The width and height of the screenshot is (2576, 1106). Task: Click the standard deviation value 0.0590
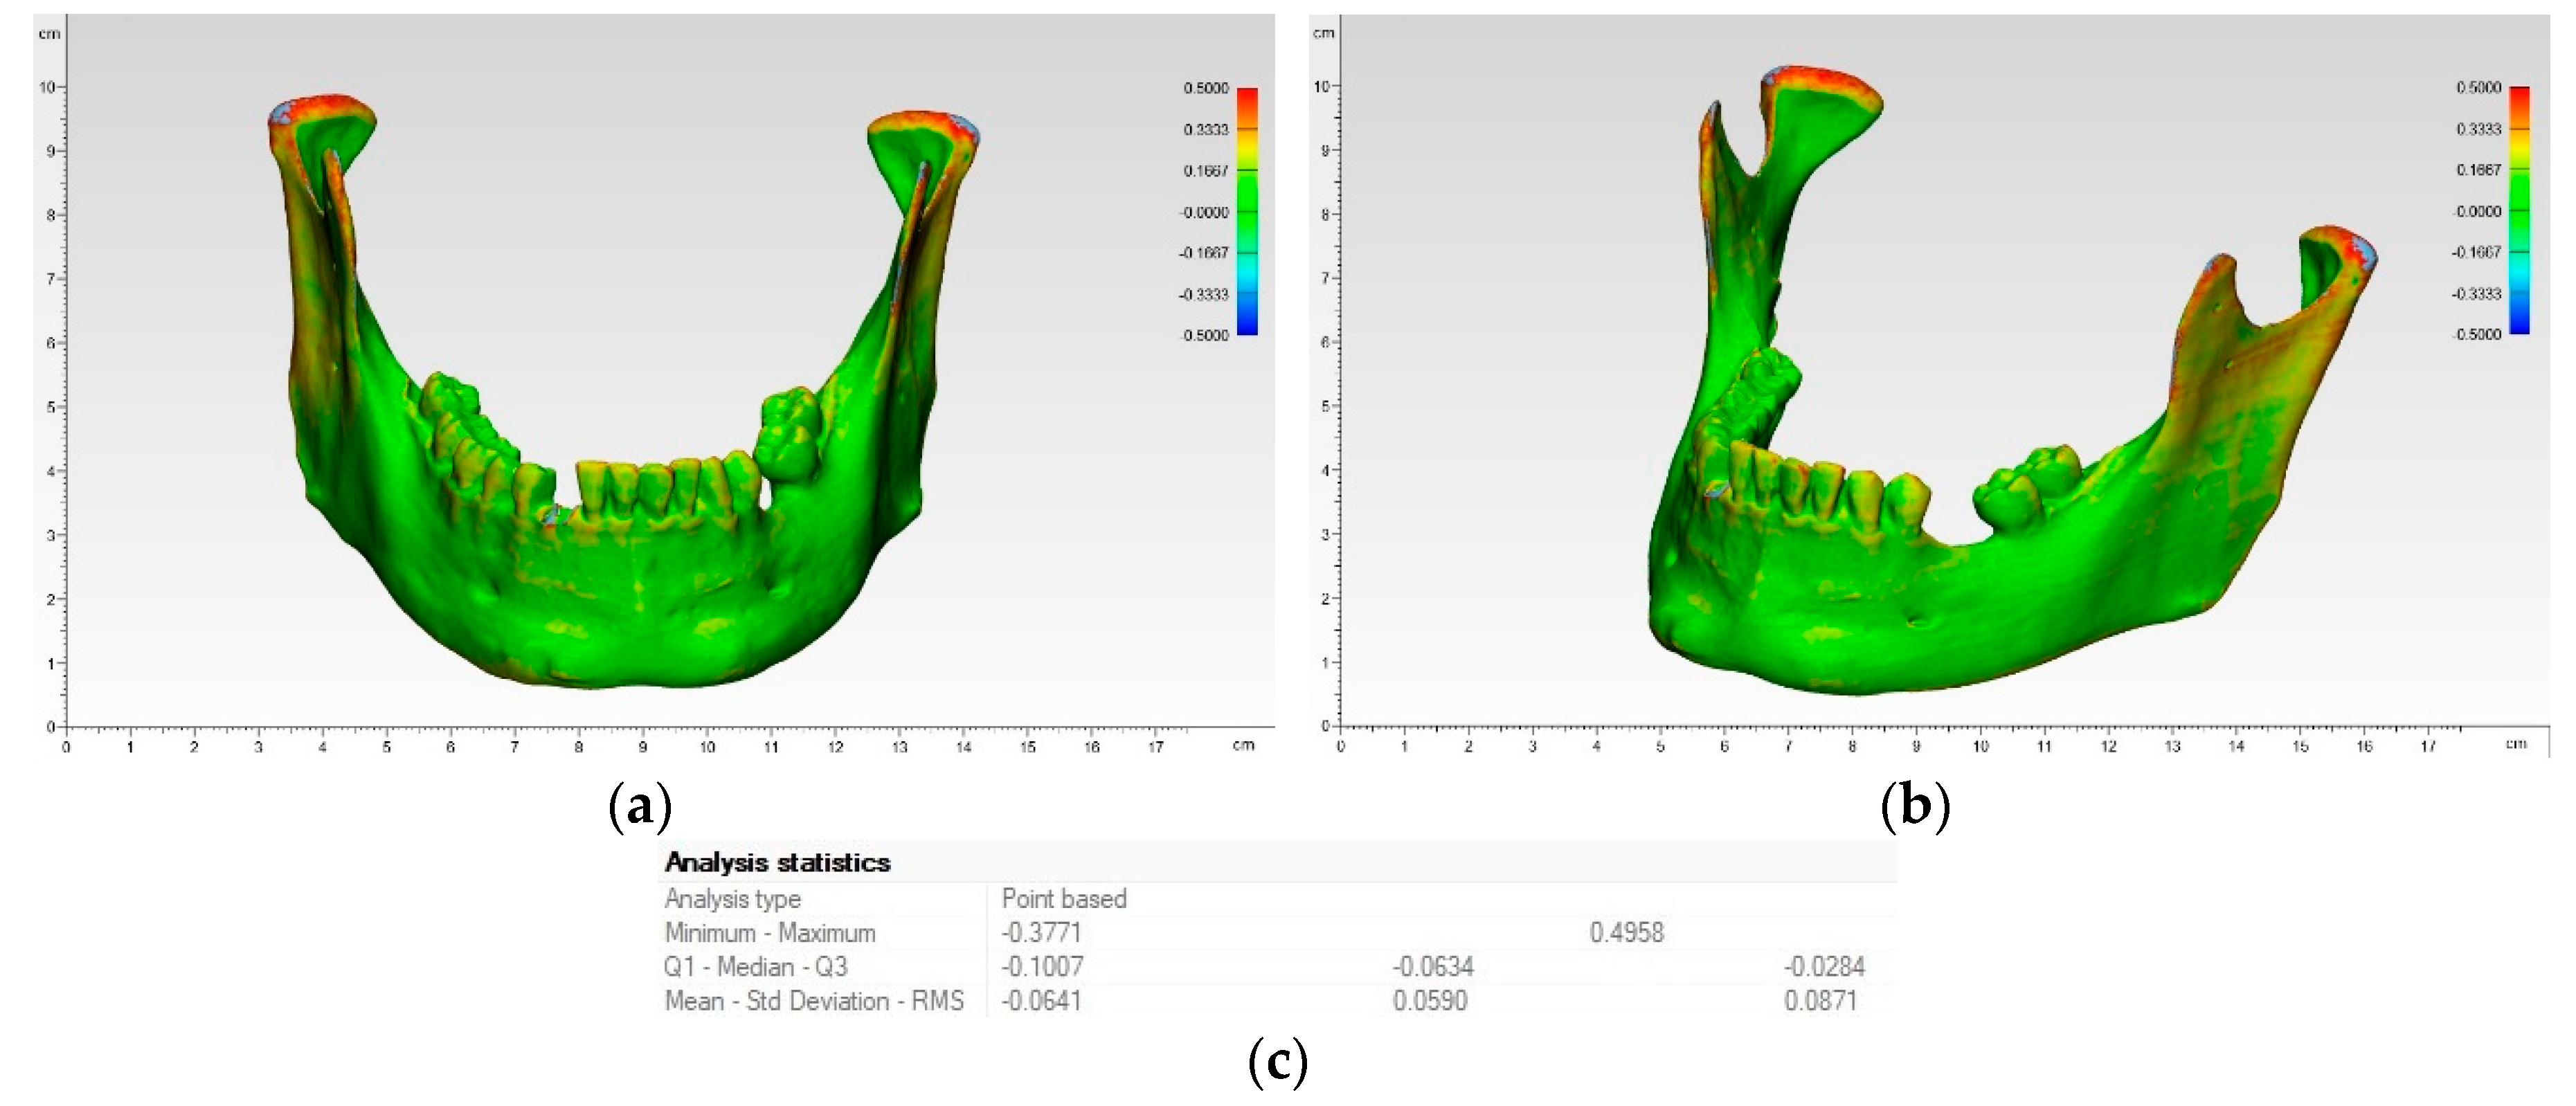pos(1430,1001)
